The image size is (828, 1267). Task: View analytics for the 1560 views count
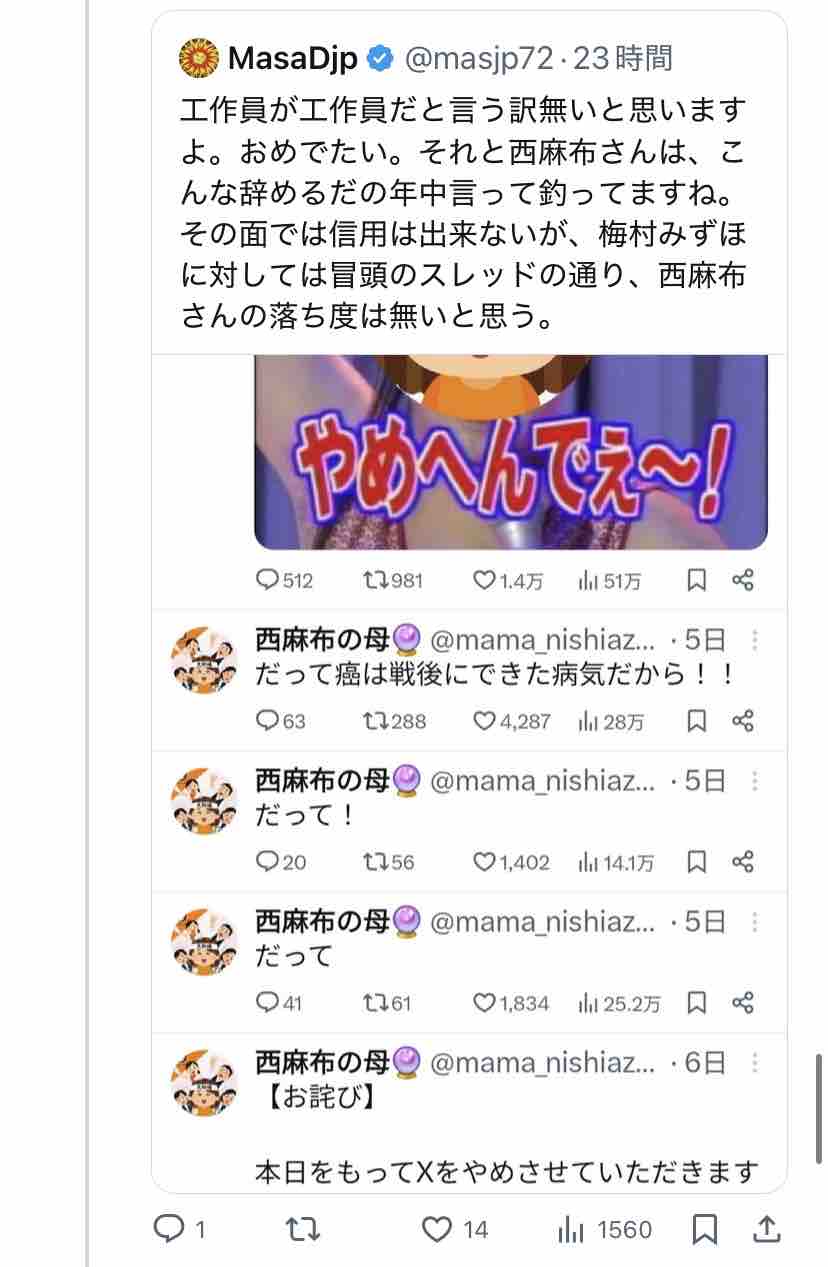coord(603,1229)
